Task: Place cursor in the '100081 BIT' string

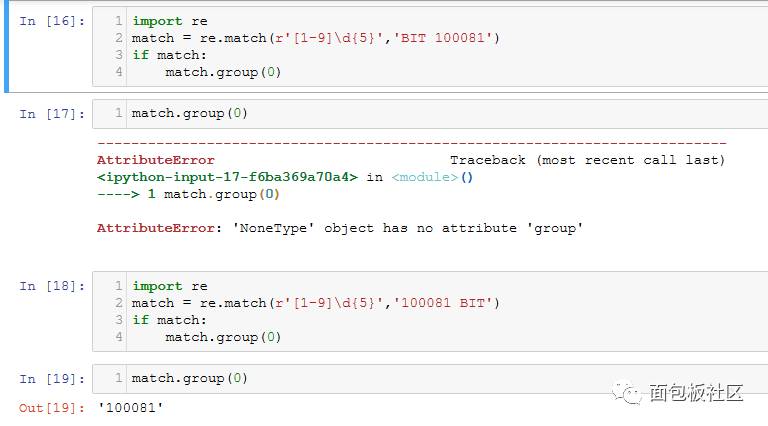Action: pos(446,303)
